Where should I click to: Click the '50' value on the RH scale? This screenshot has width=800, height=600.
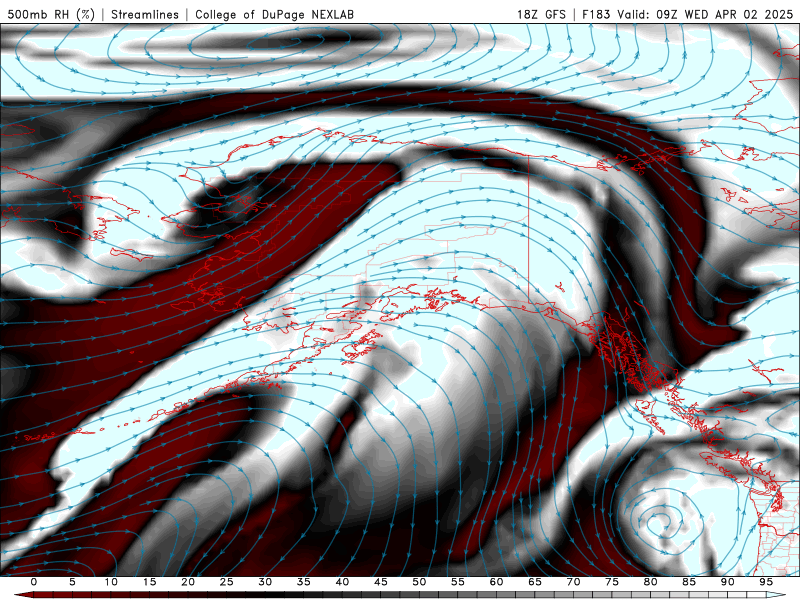[419, 582]
